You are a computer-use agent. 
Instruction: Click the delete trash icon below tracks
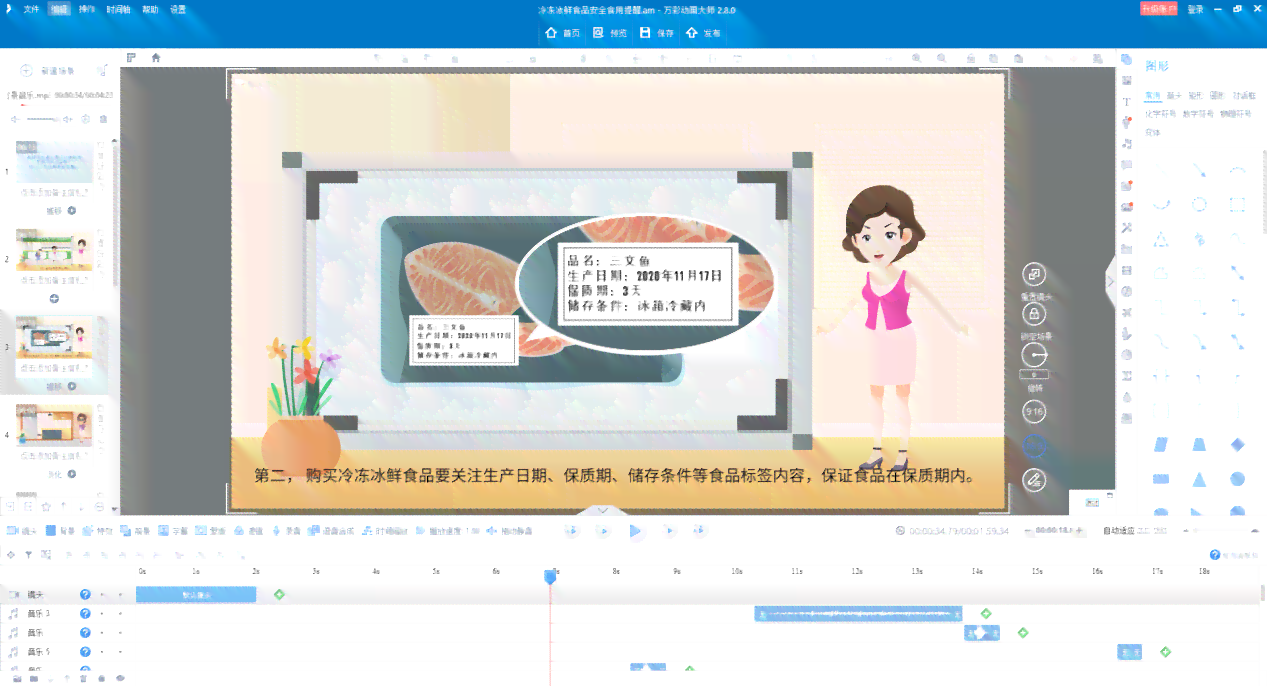pyautogui.click(x=84, y=678)
